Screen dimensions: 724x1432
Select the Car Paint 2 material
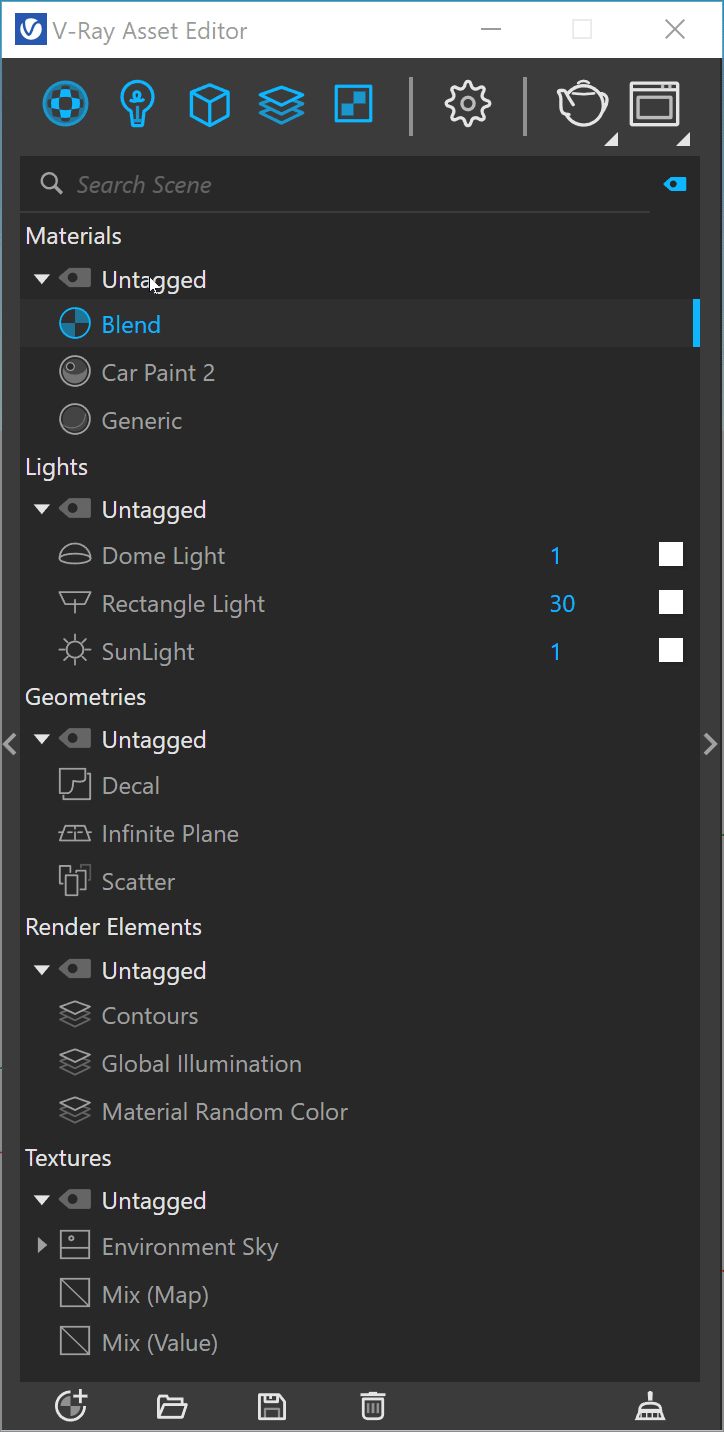158,373
